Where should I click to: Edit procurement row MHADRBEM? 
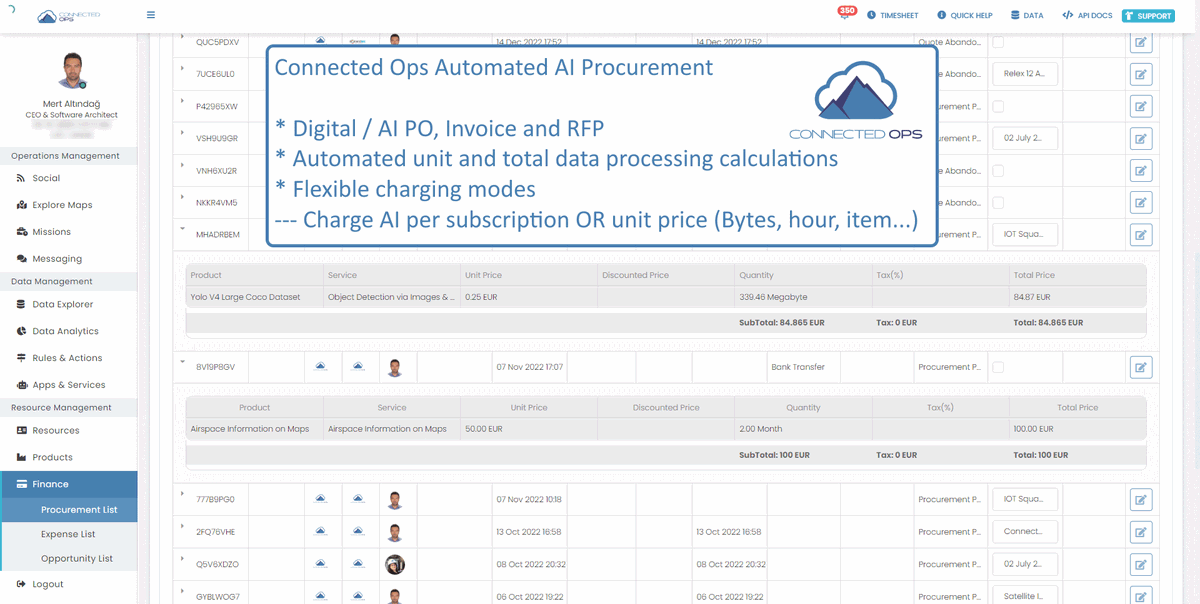(1141, 234)
